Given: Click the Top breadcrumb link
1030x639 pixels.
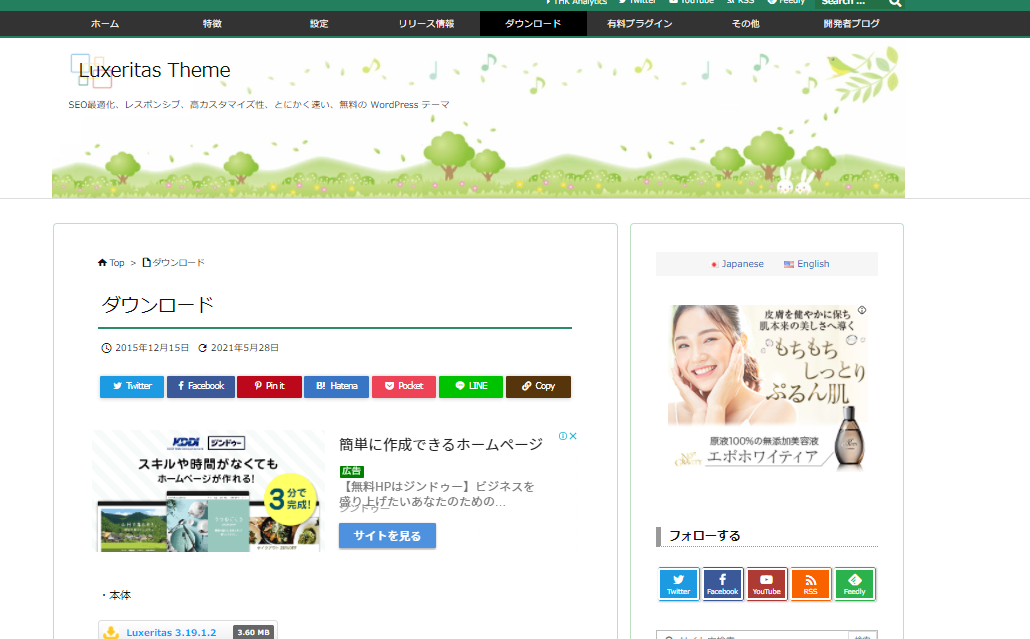Looking at the screenshot, I should pos(117,263).
